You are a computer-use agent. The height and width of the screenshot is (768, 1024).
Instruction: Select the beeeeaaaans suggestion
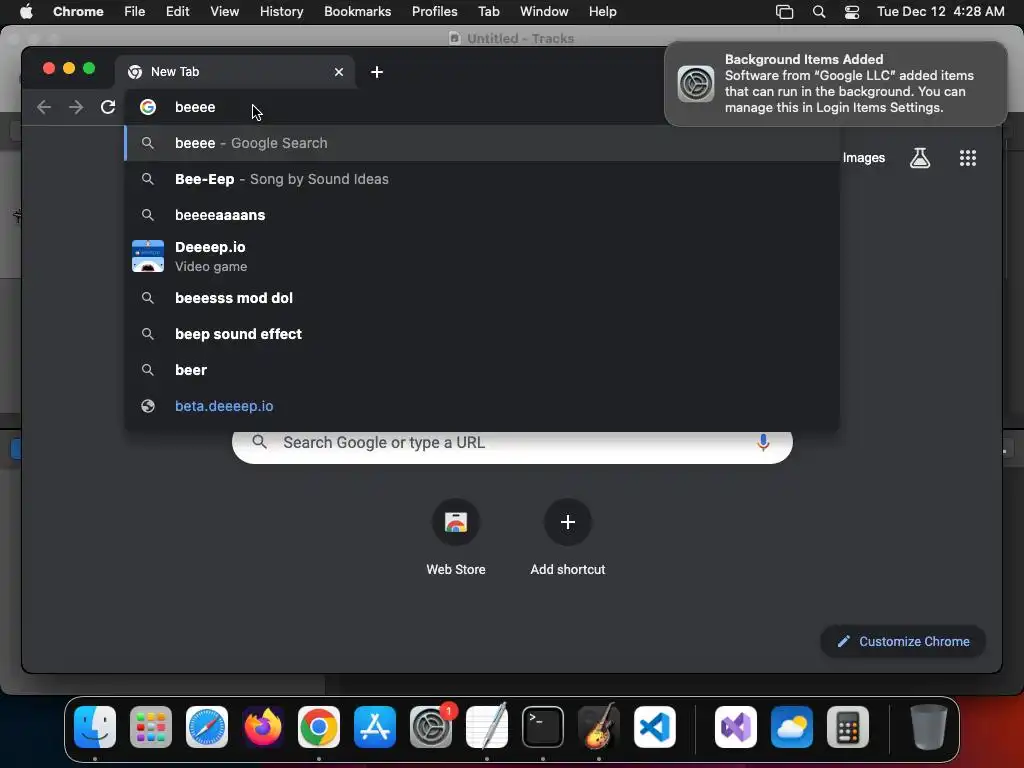(481, 215)
